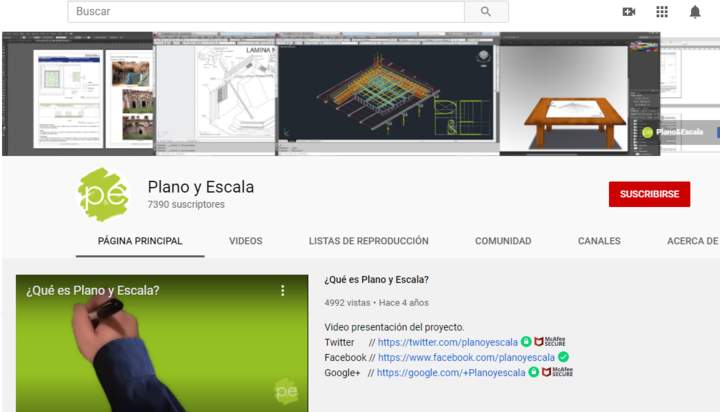
Task: Follow the google.com/+Planoyescala link
Action: [450, 373]
